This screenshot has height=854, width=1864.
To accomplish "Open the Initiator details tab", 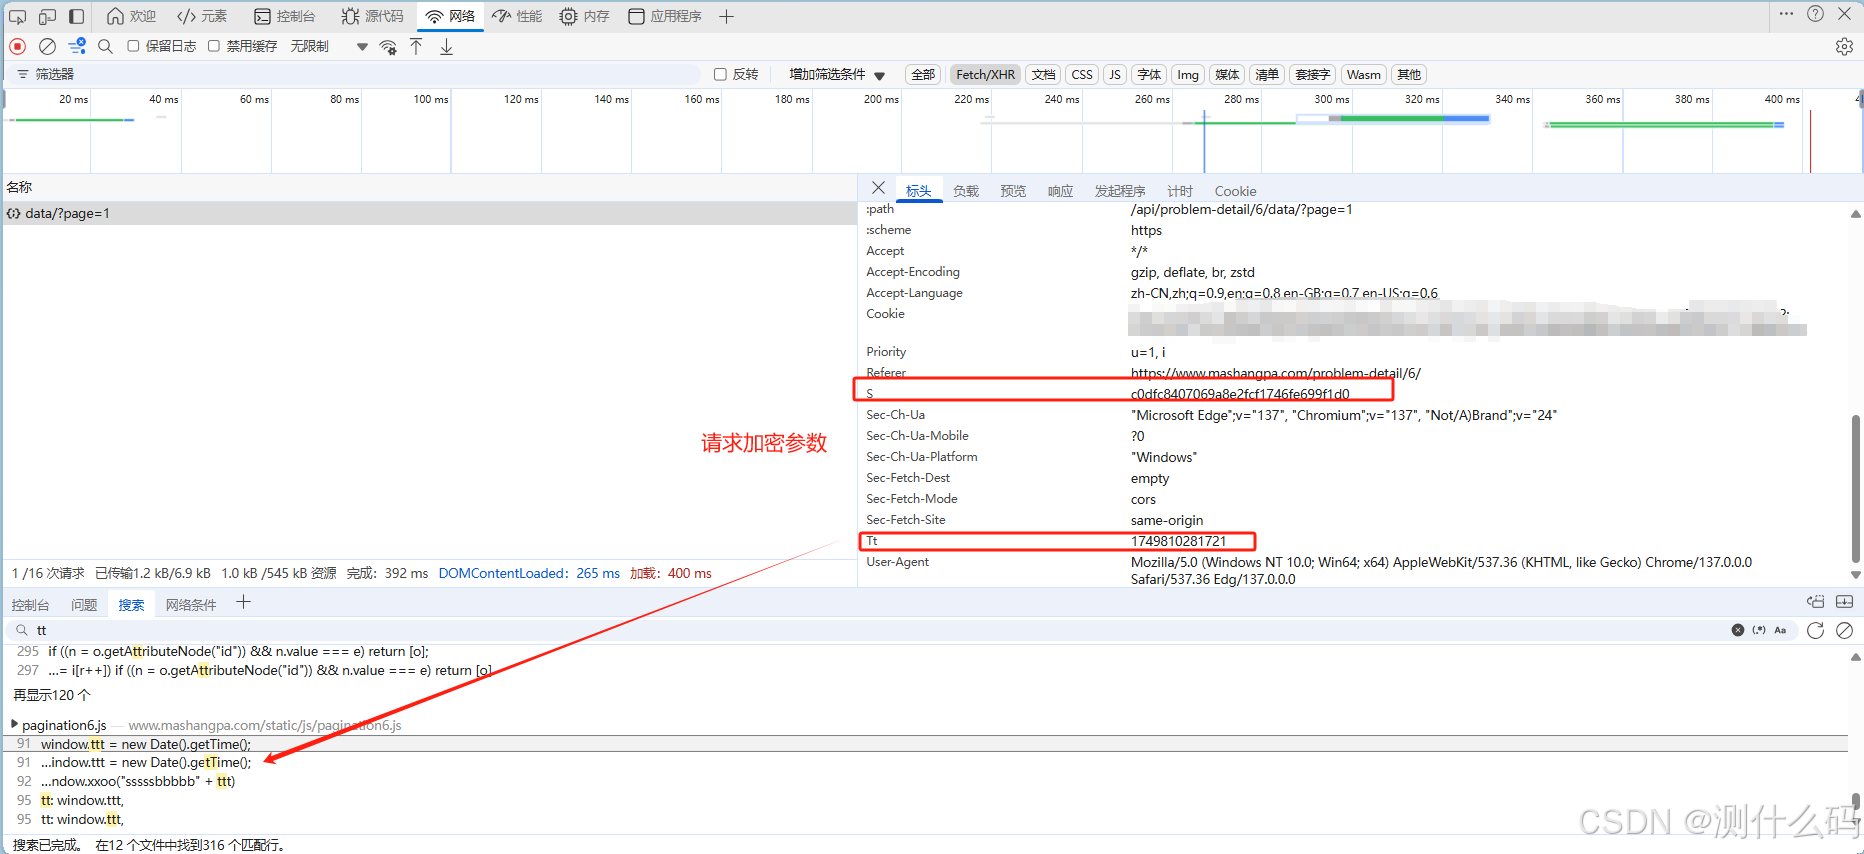I will 1120,190.
